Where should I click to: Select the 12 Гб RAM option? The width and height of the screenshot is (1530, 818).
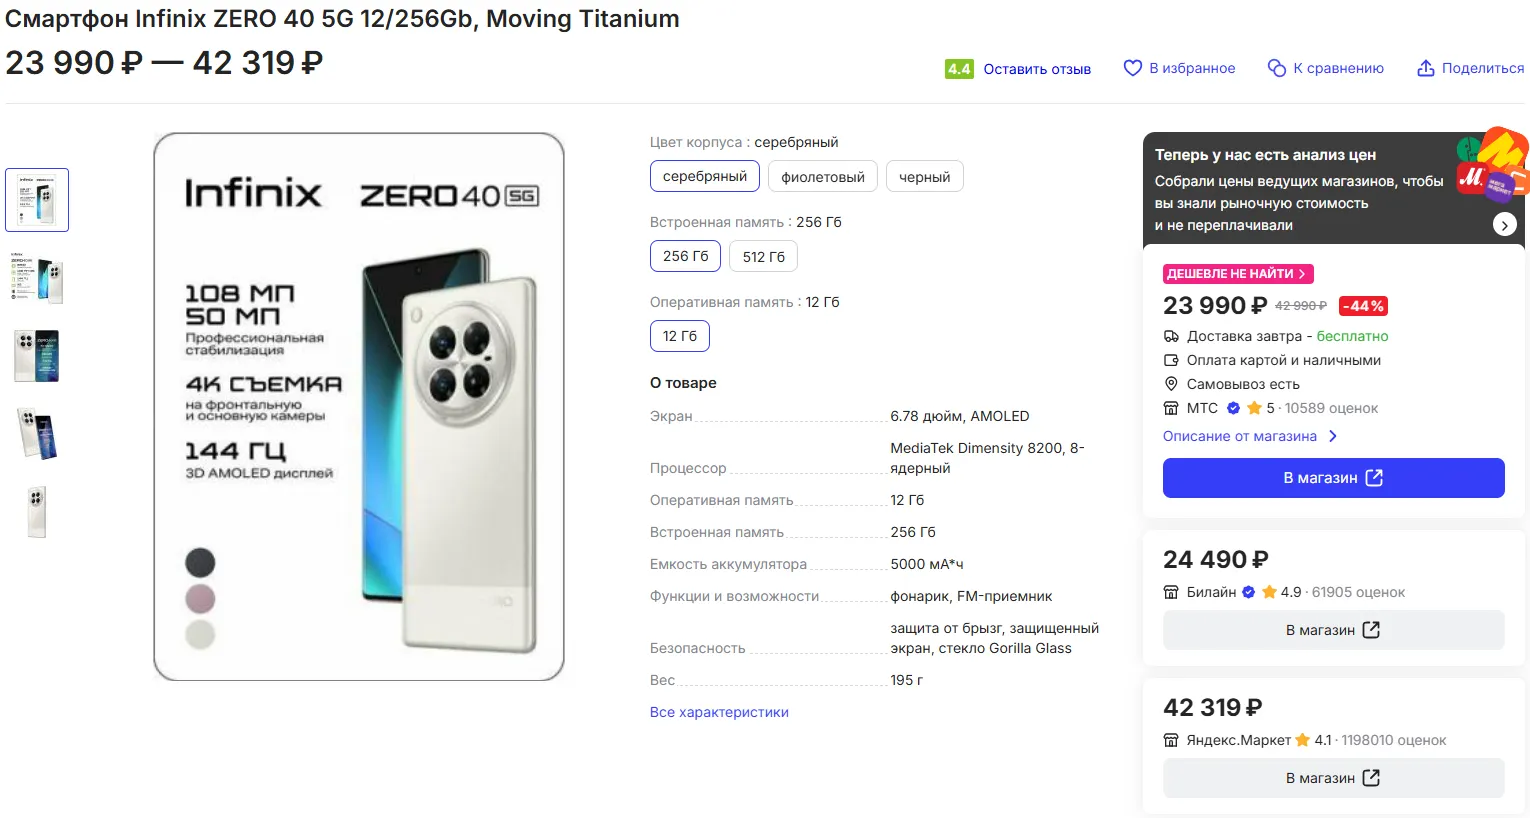680,336
